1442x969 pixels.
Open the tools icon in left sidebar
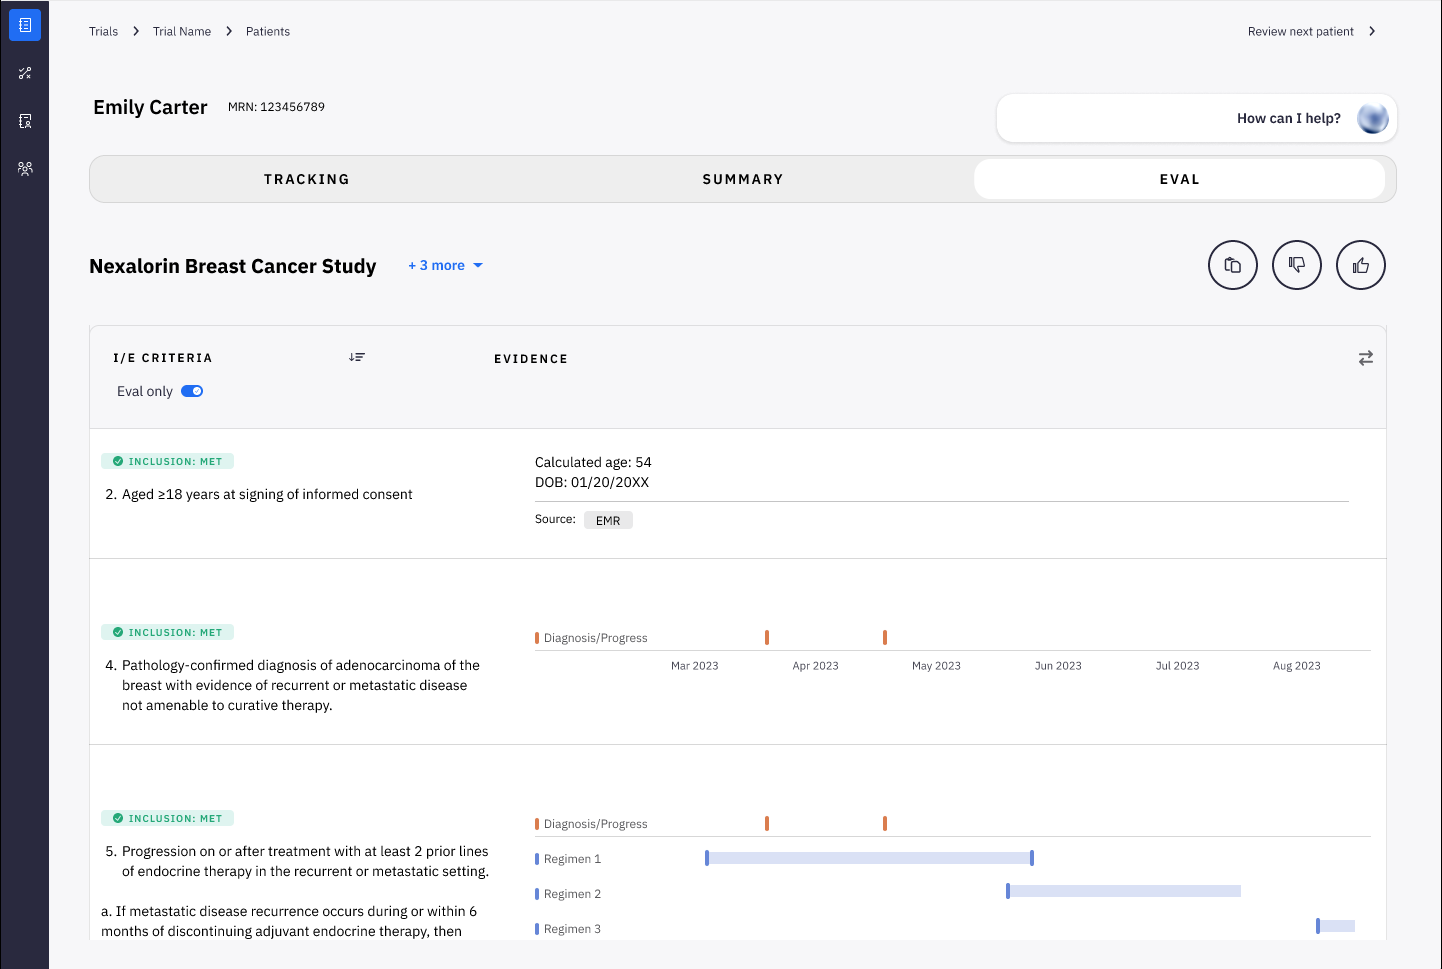25,73
